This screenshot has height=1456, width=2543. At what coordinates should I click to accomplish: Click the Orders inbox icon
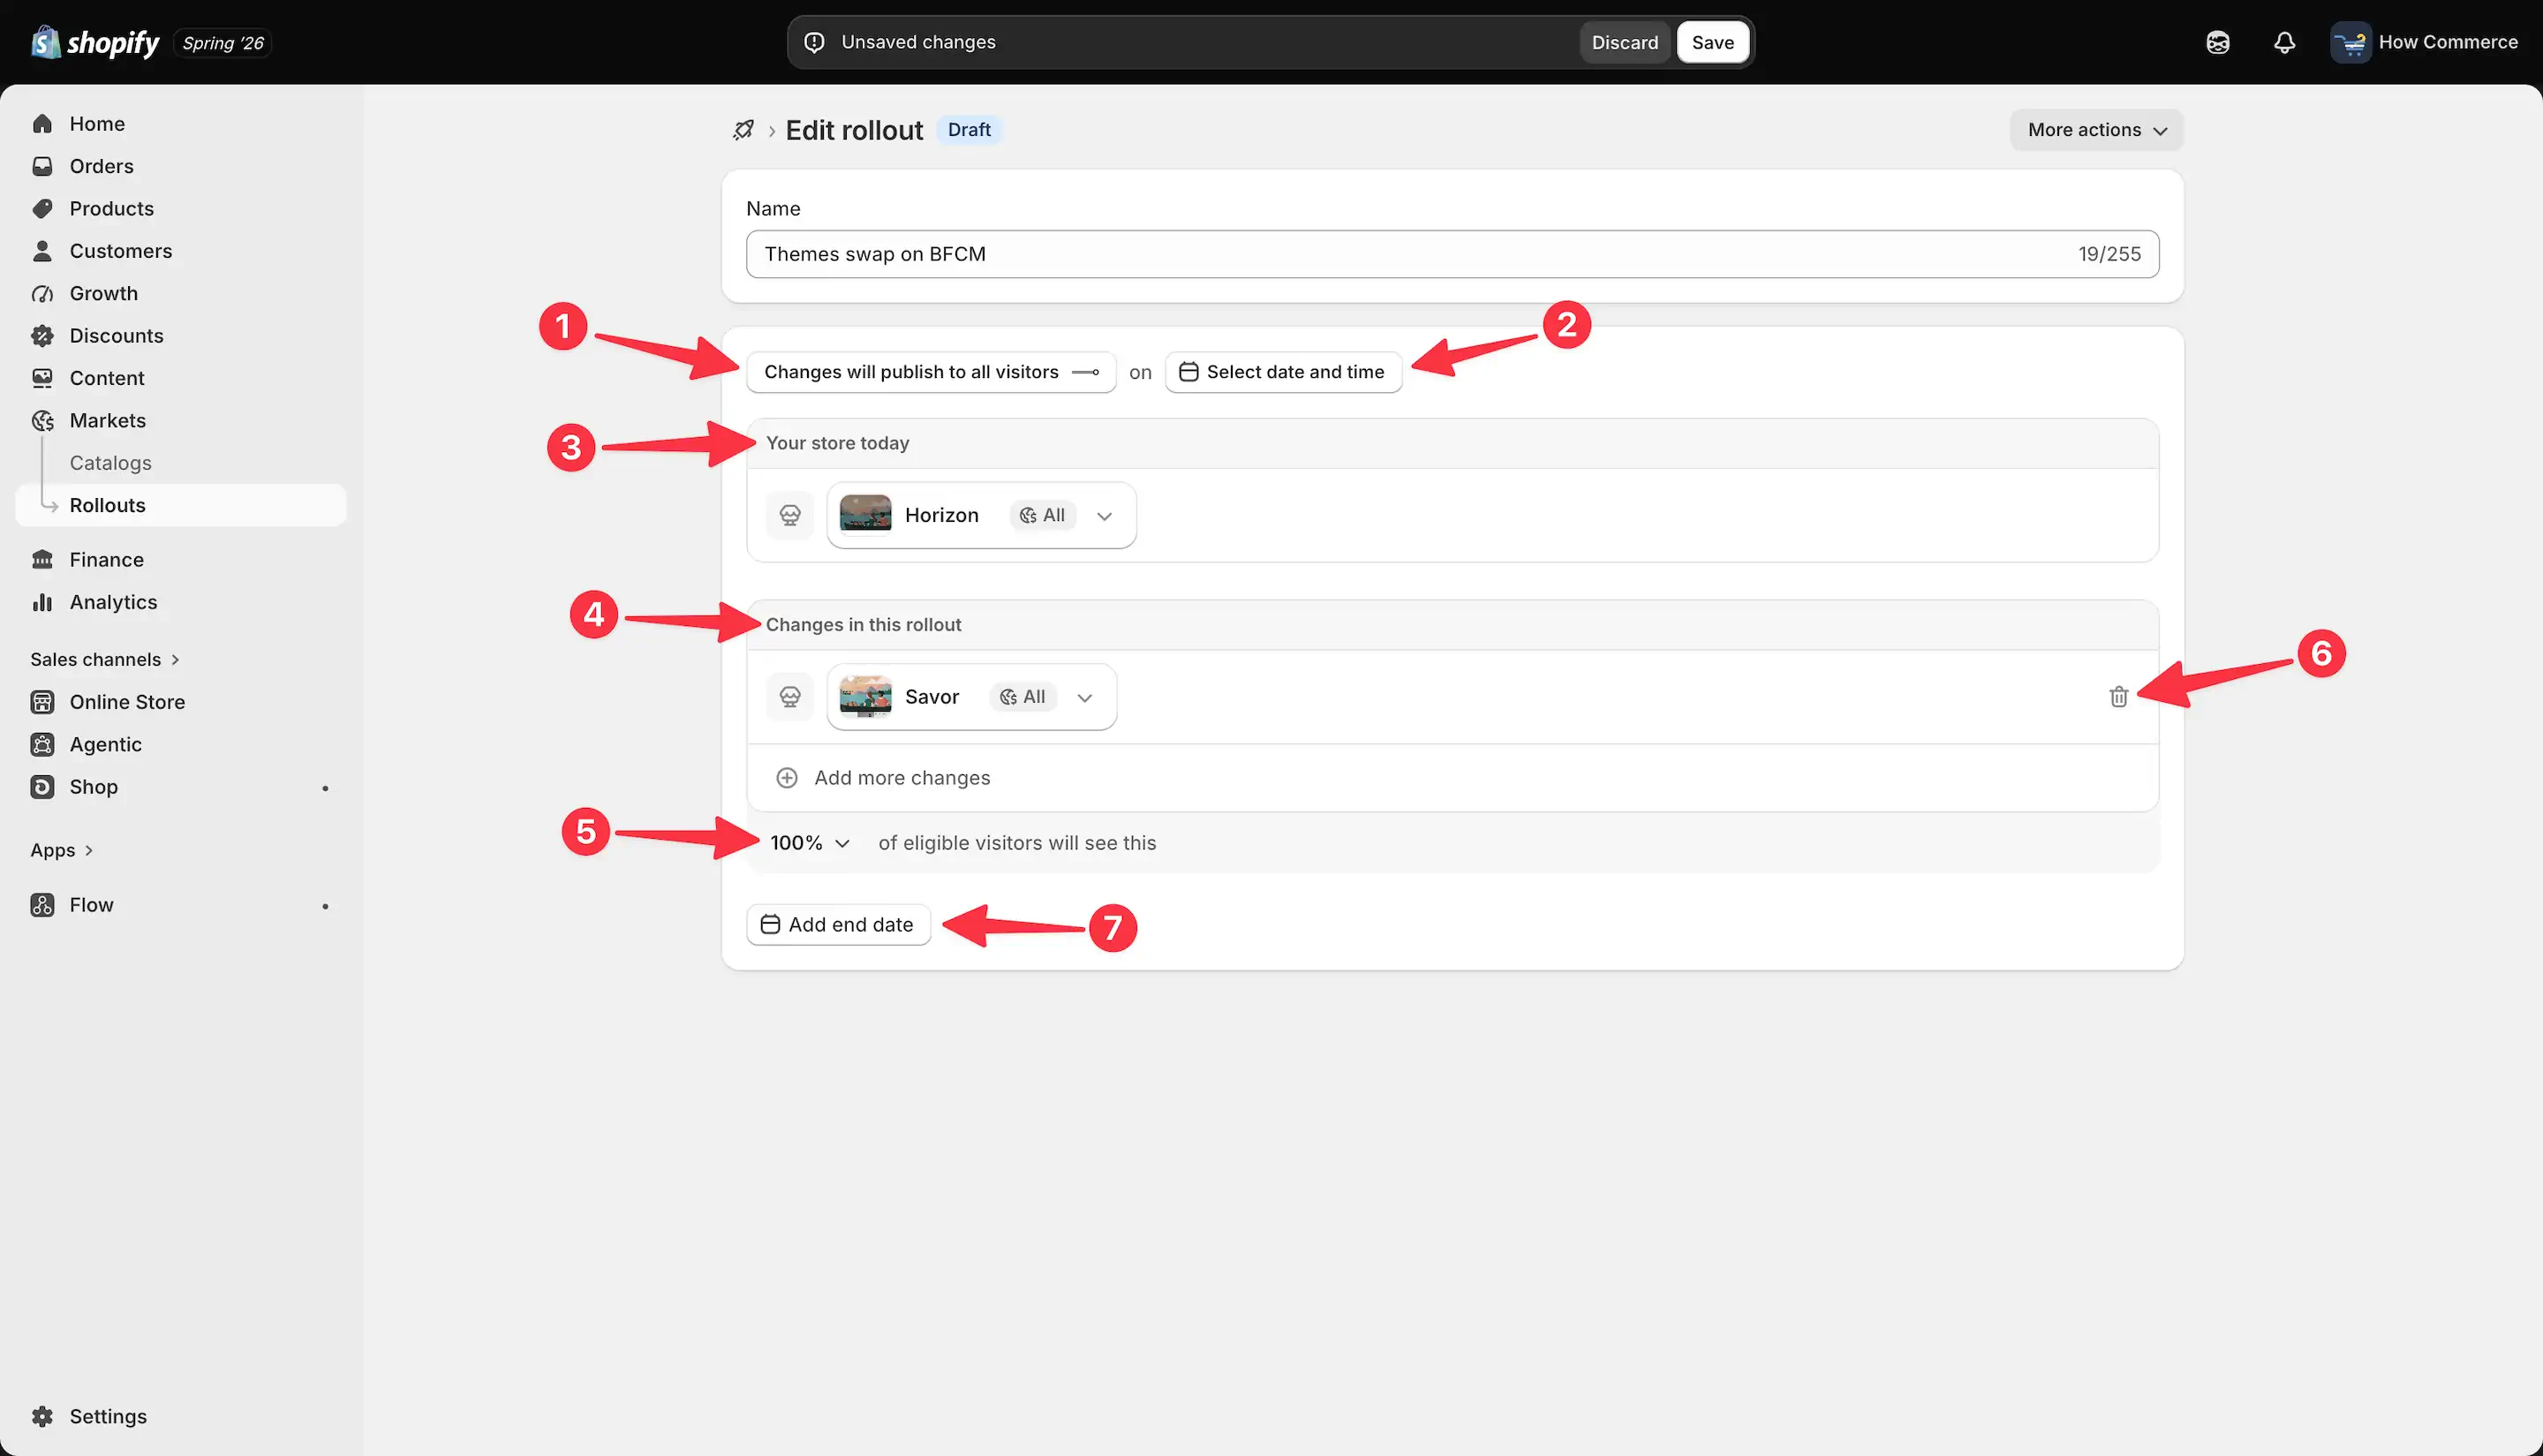pyautogui.click(x=42, y=166)
